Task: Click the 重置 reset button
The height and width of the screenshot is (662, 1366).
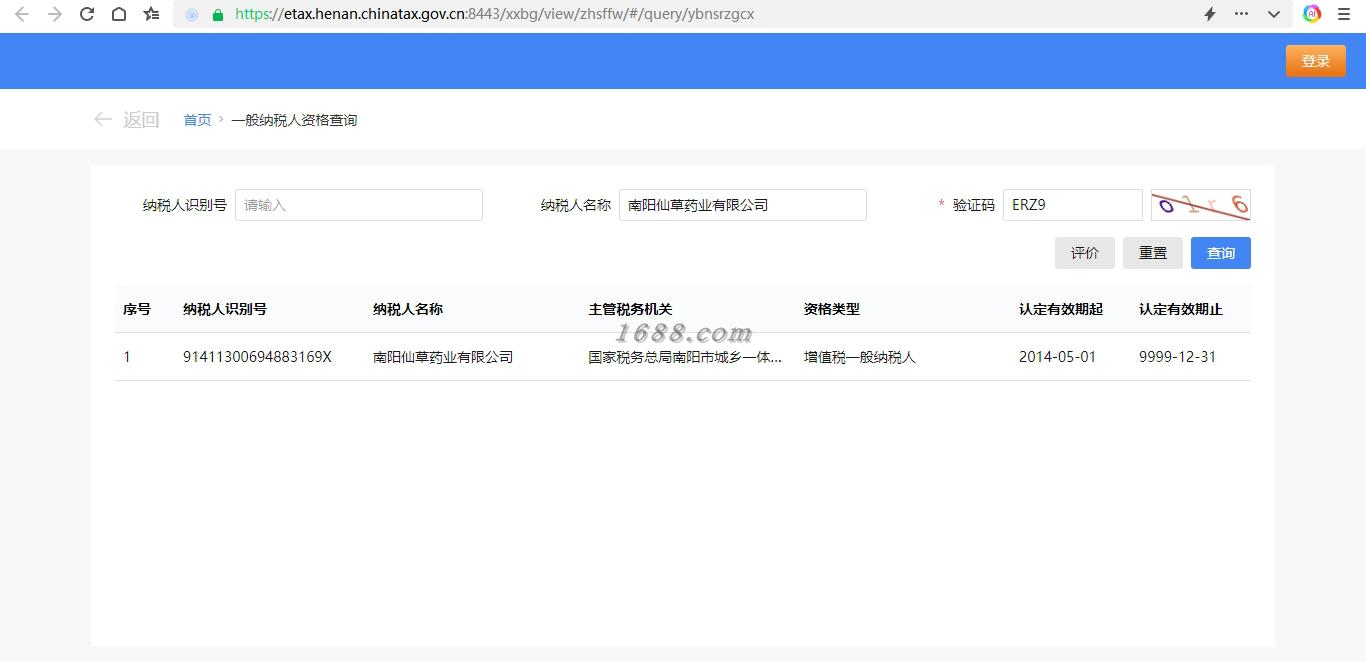Action: coord(1153,253)
